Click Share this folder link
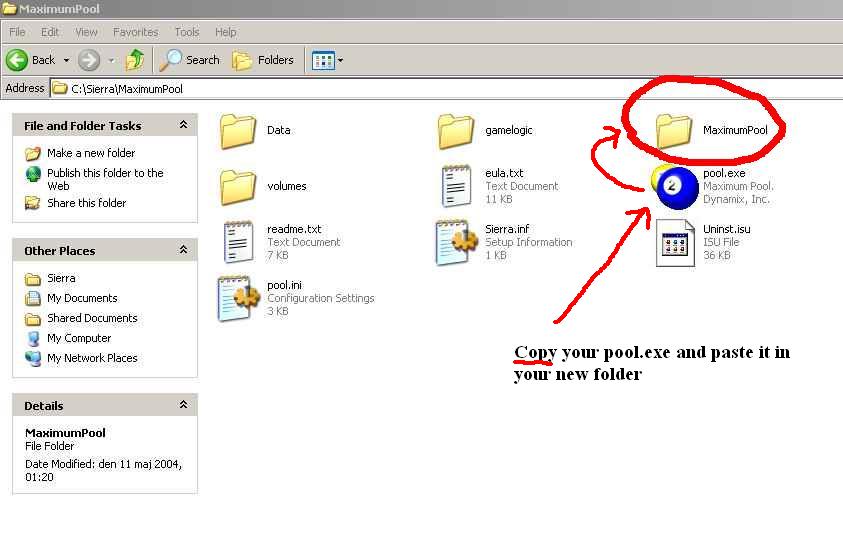The width and height of the screenshot is (843, 537). click(x=87, y=203)
